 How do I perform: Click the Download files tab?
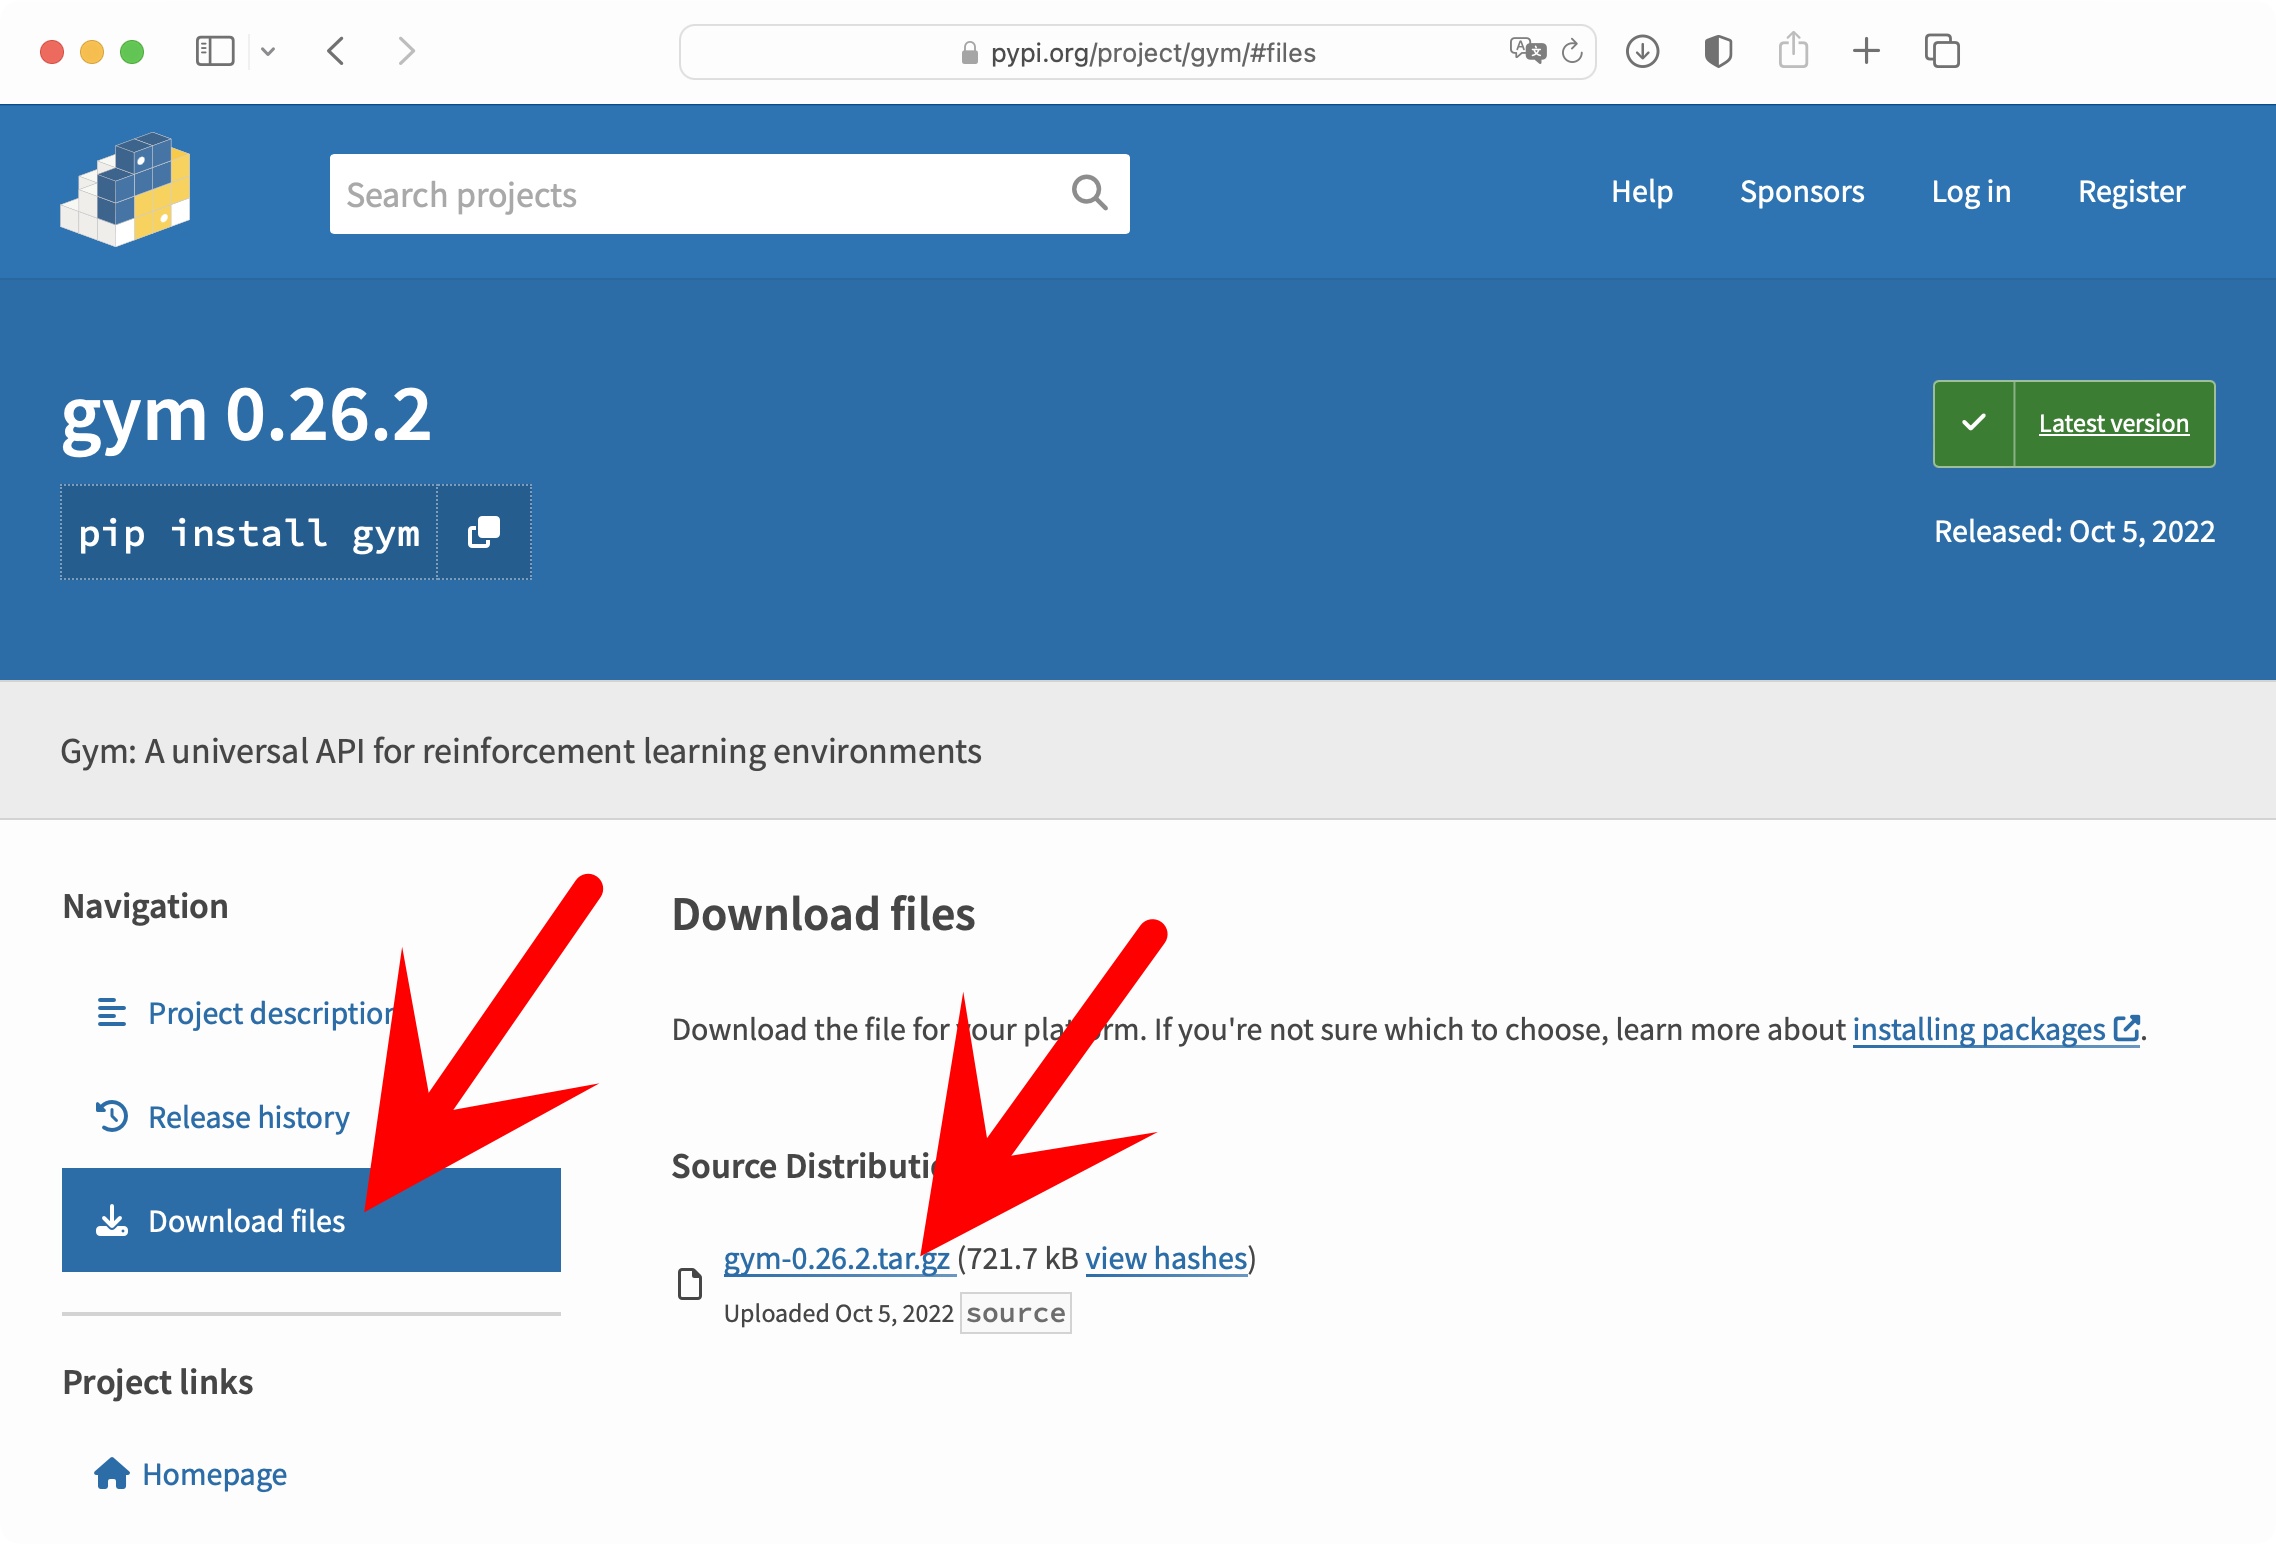point(246,1221)
